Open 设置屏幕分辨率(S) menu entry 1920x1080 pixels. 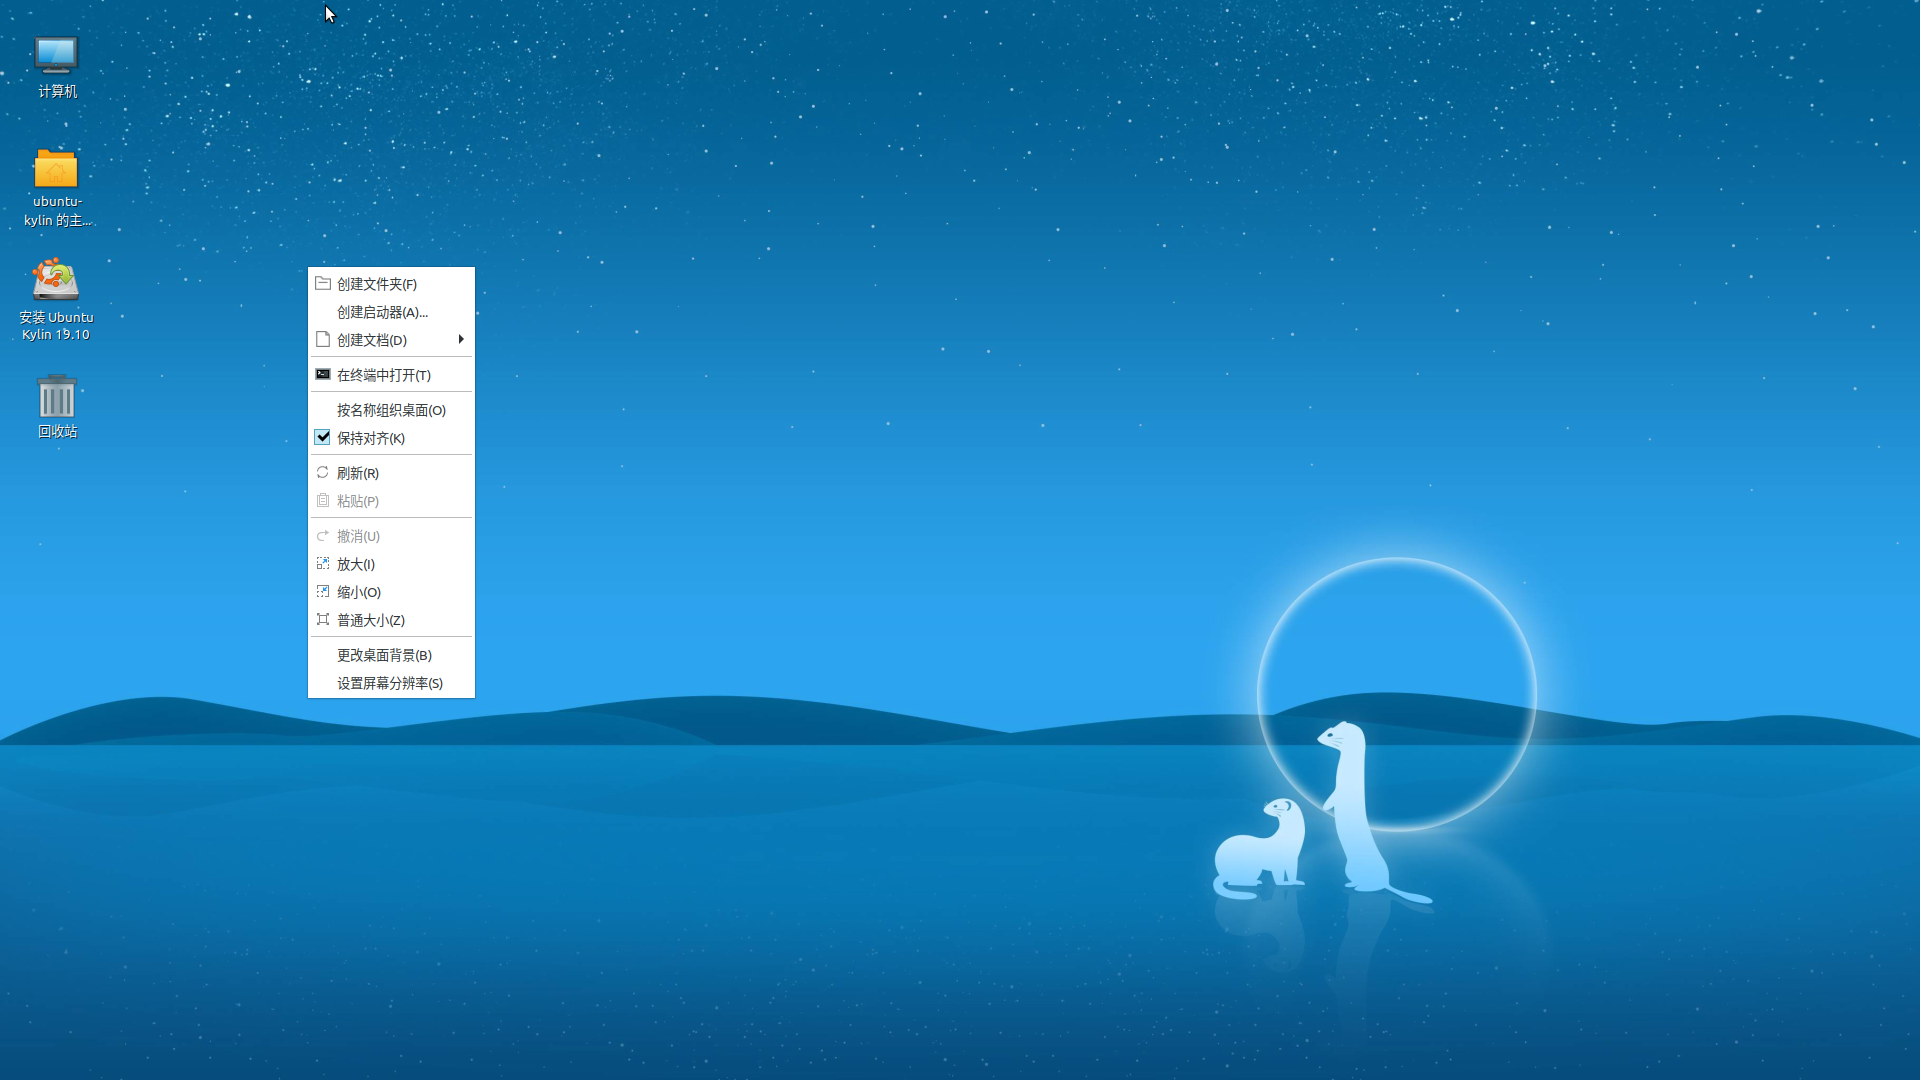[391, 683]
